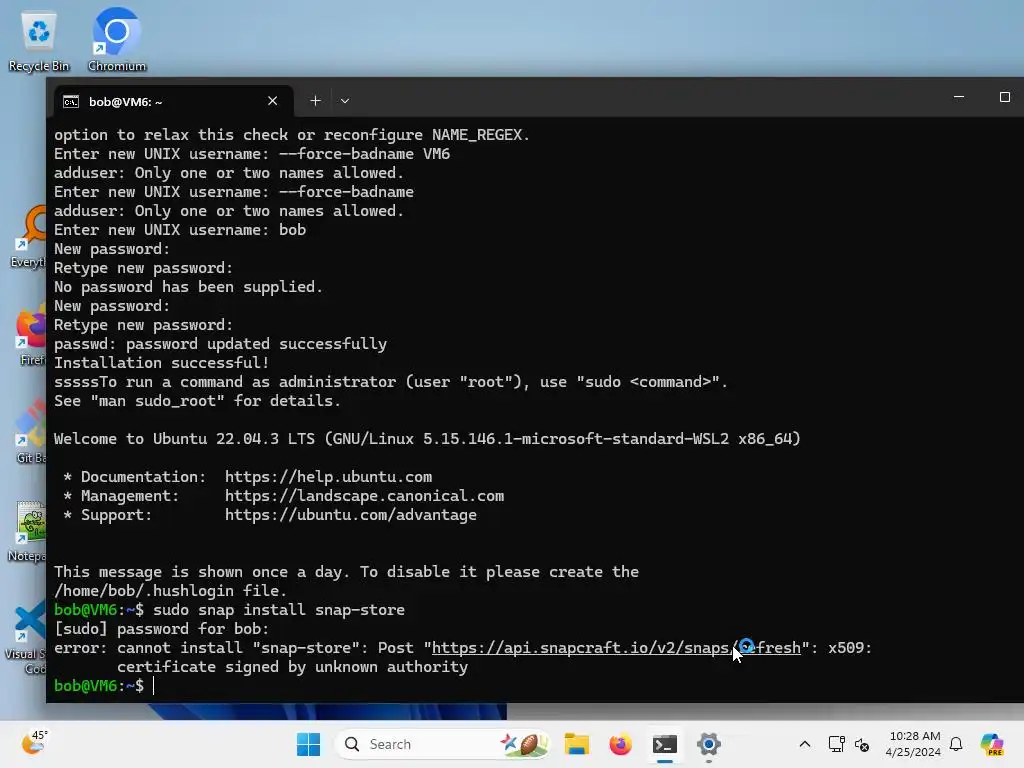Click the sudo snap install snap-store command
Viewport: 1024px width, 768px height.
click(279, 609)
